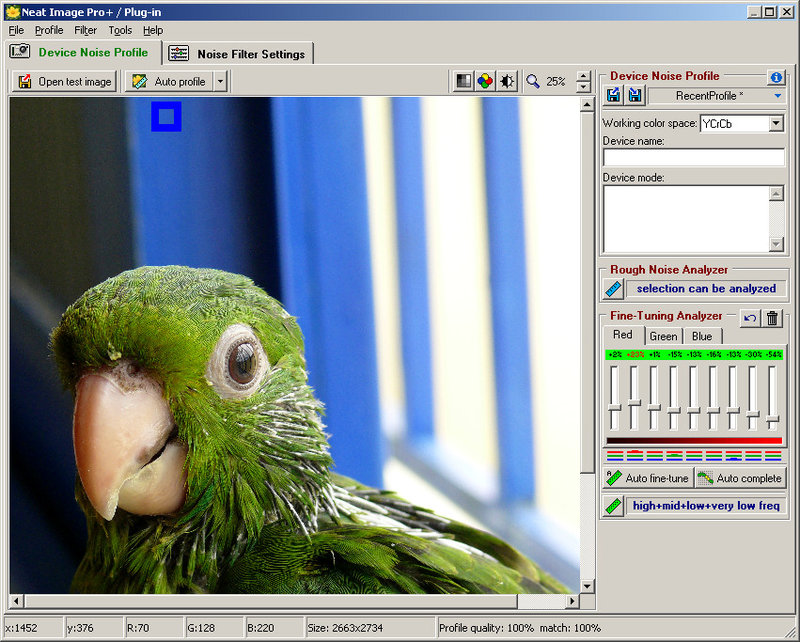Screen dimensions: 800x642
Task: Click the application icon in title bar
Action: click(x=12, y=12)
